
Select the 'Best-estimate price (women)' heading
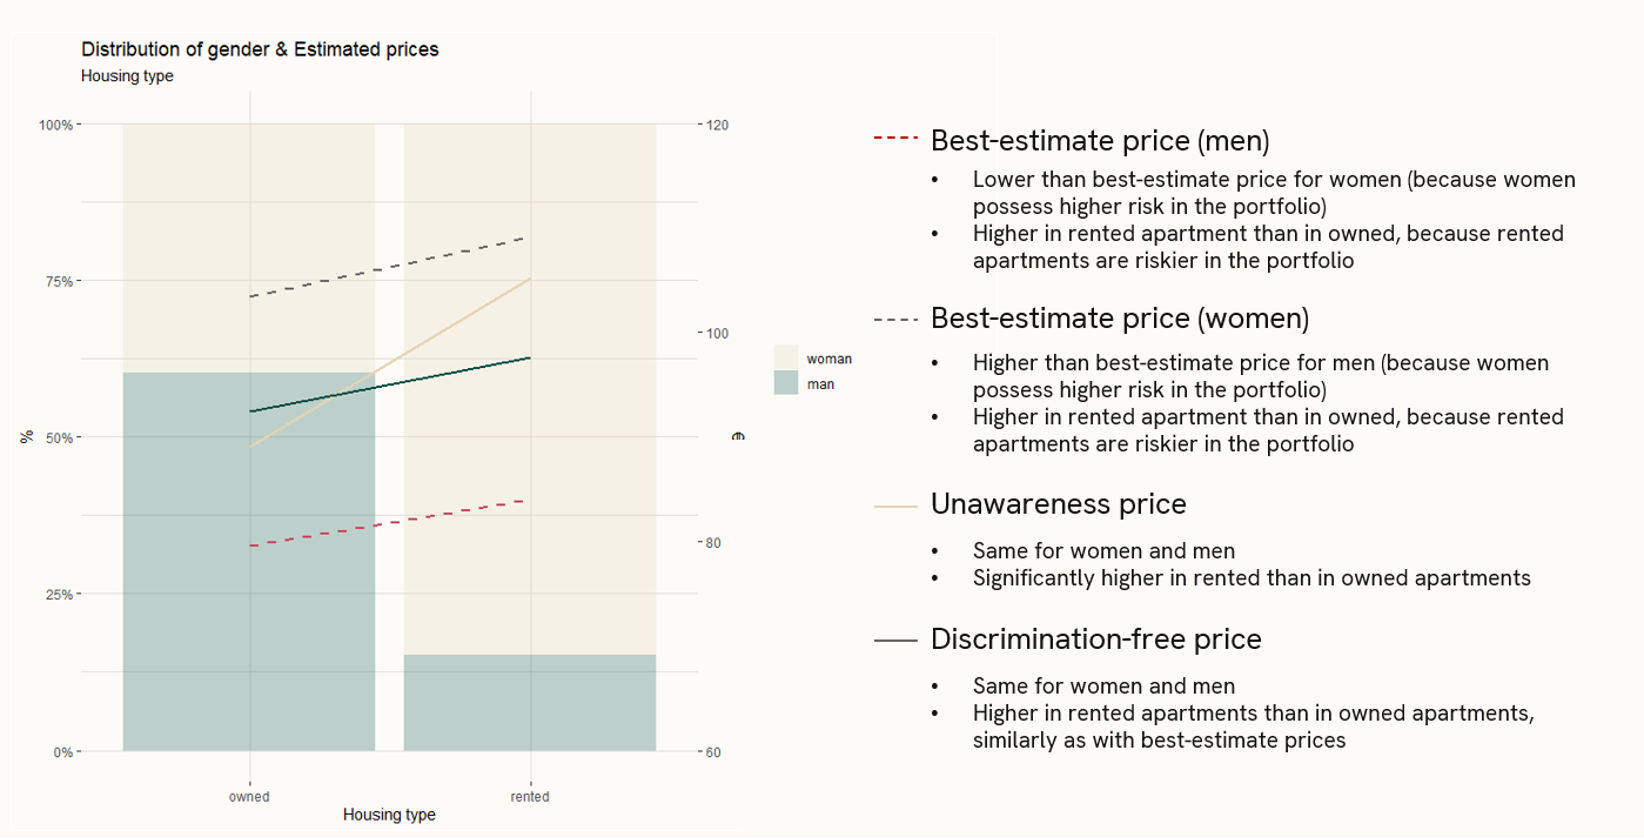point(1120,319)
